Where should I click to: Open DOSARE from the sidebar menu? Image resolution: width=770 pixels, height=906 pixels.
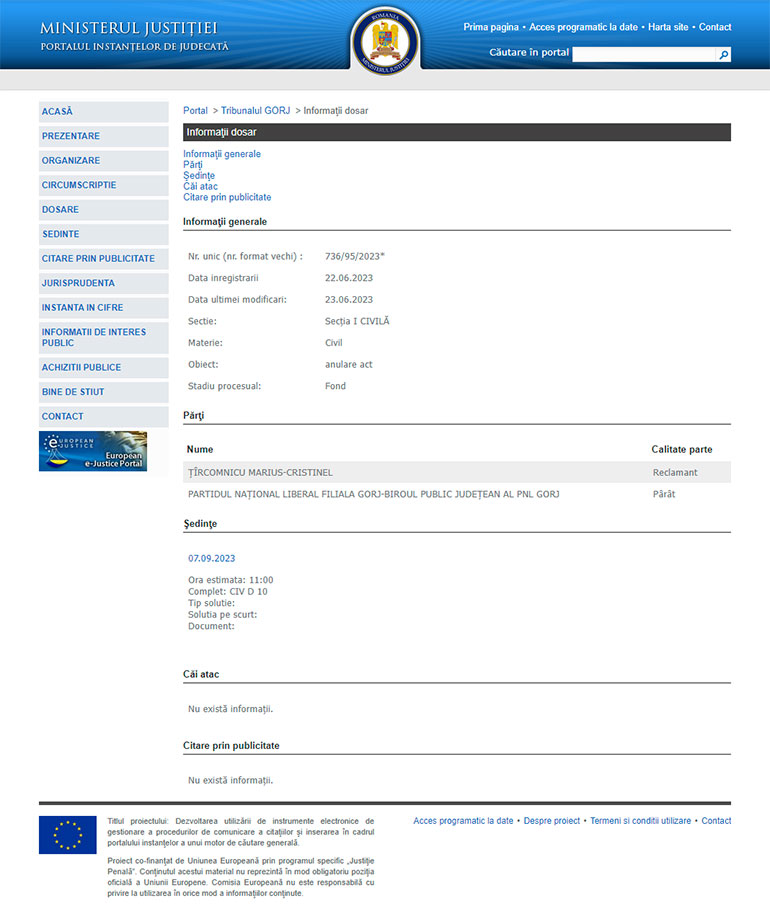tap(103, 210)
